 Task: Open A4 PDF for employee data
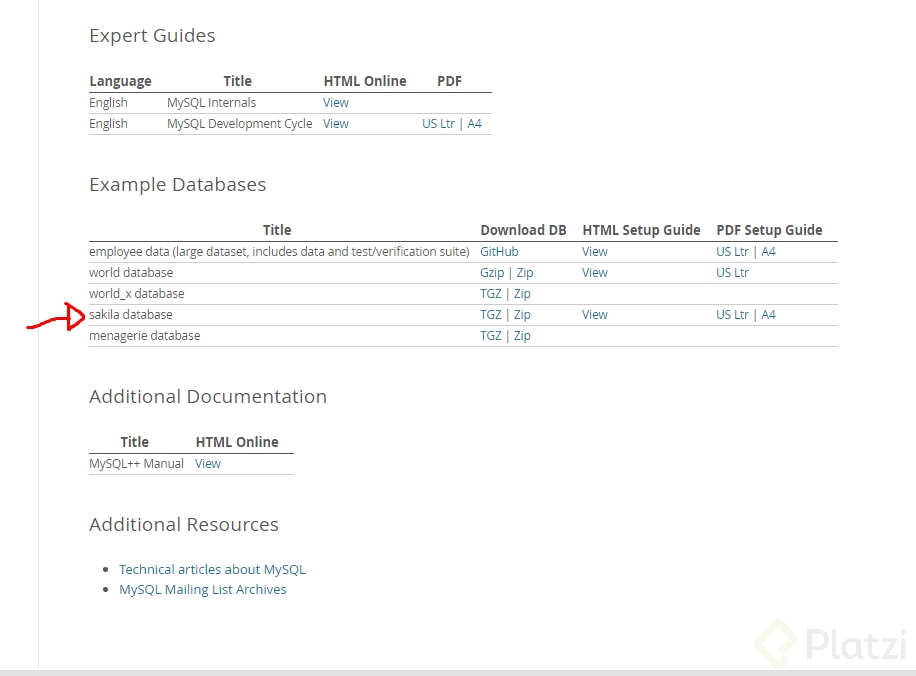pyautogui.click(x=768, y=252)
